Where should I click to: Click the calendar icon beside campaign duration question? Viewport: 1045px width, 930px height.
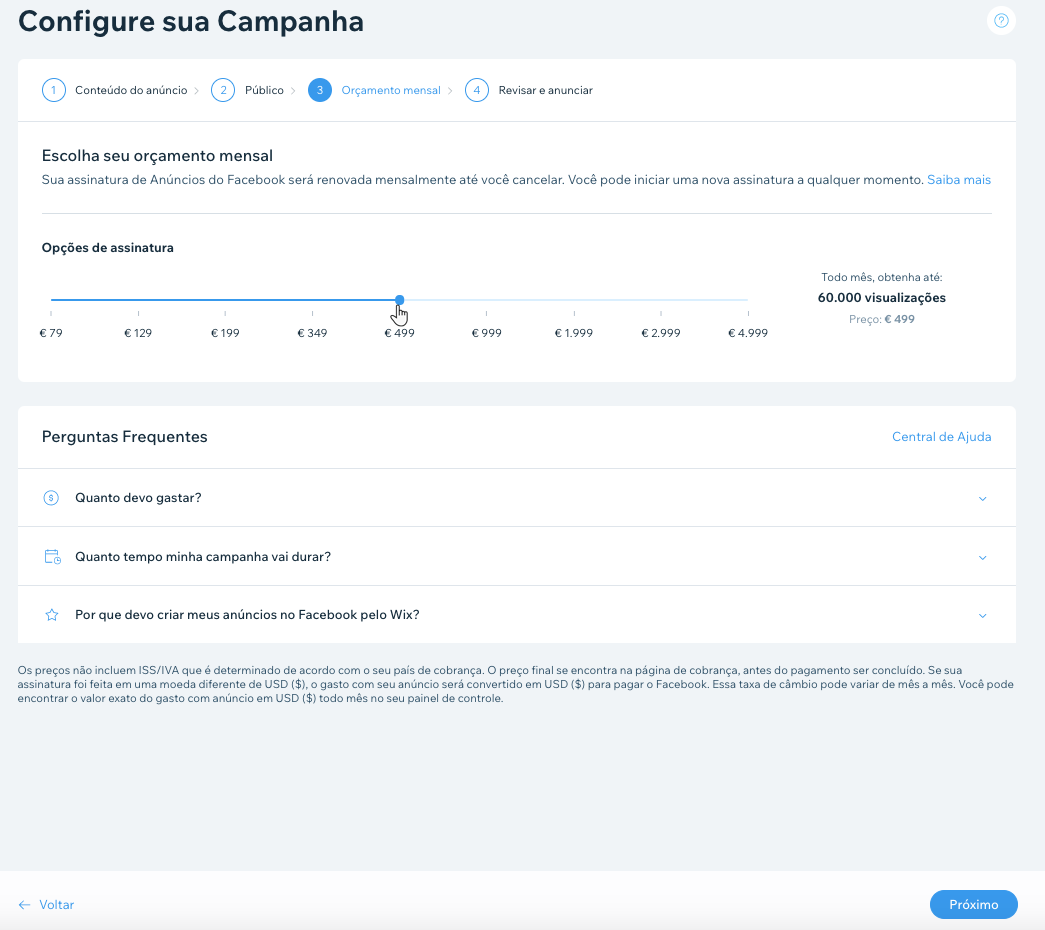click(52, 557)
